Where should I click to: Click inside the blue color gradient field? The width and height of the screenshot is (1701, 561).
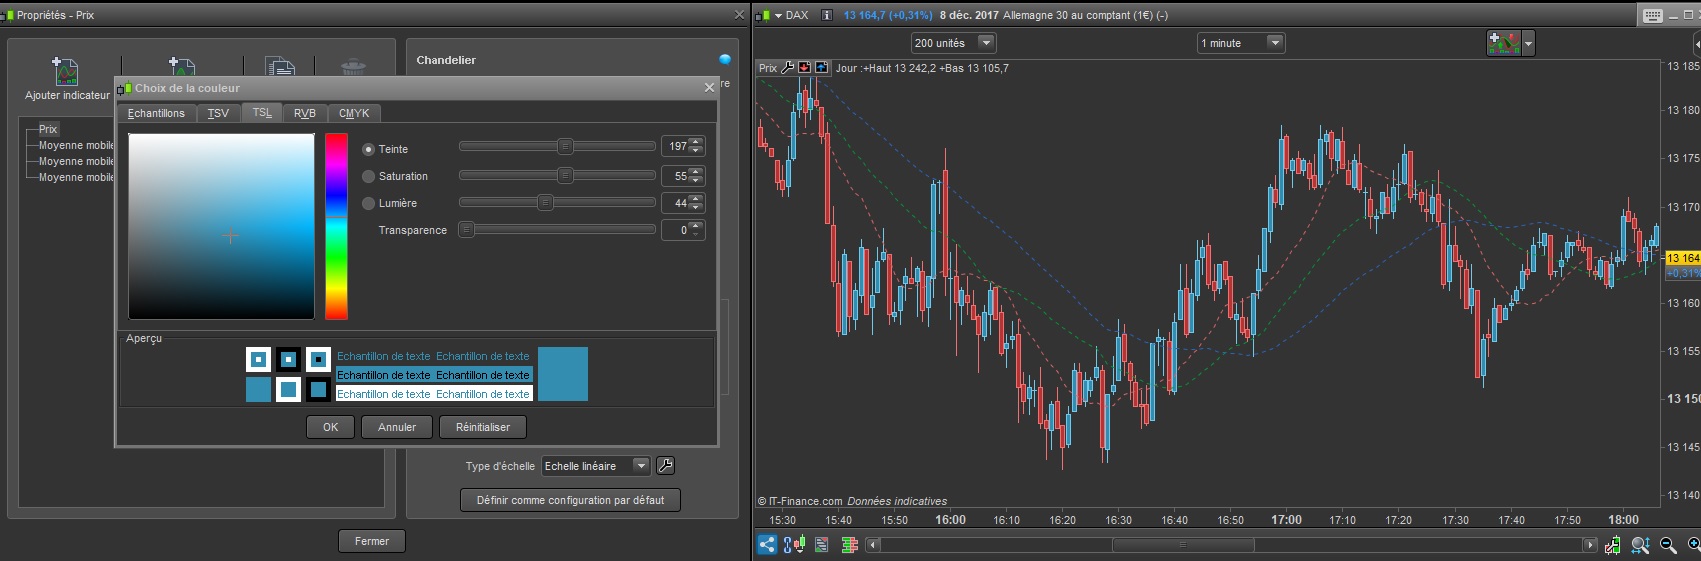pos(221,226)
